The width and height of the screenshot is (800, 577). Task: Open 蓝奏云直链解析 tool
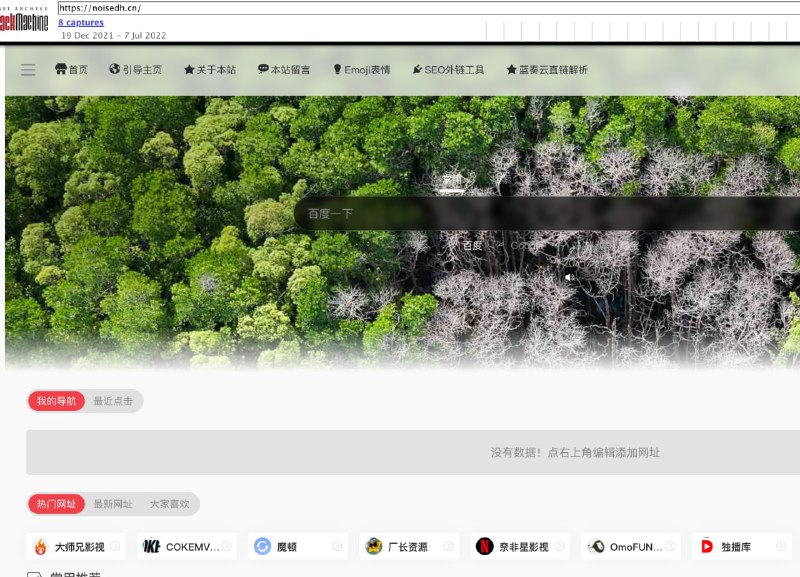click(547, 69)
